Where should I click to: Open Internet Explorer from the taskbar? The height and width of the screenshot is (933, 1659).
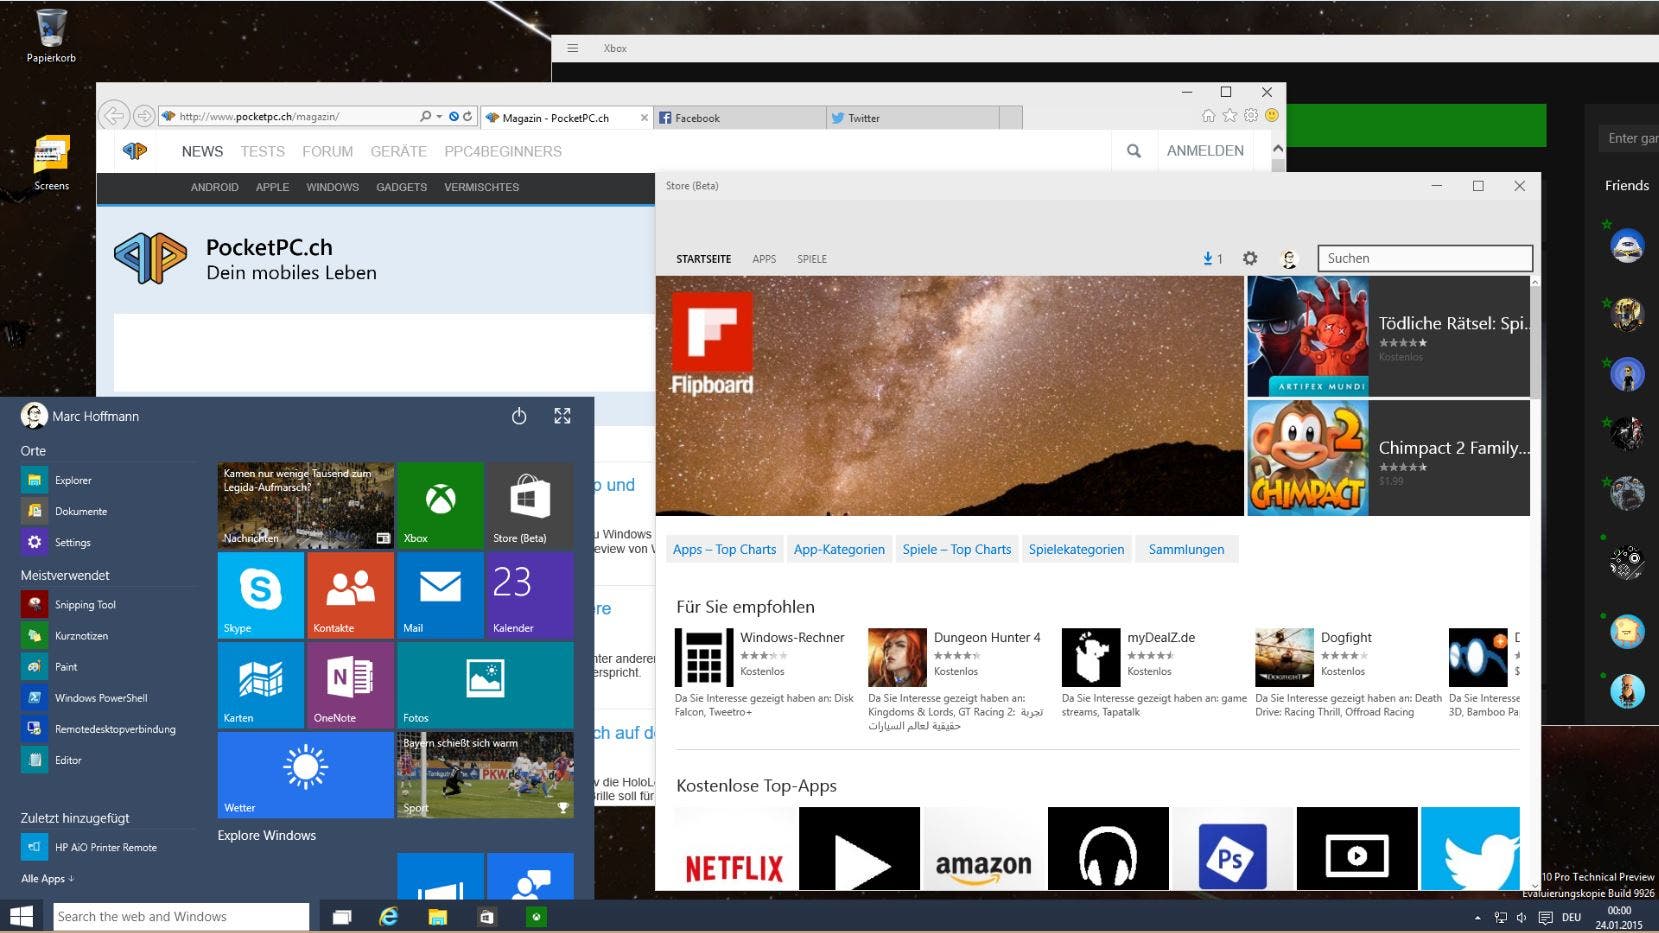pos(389,916)
